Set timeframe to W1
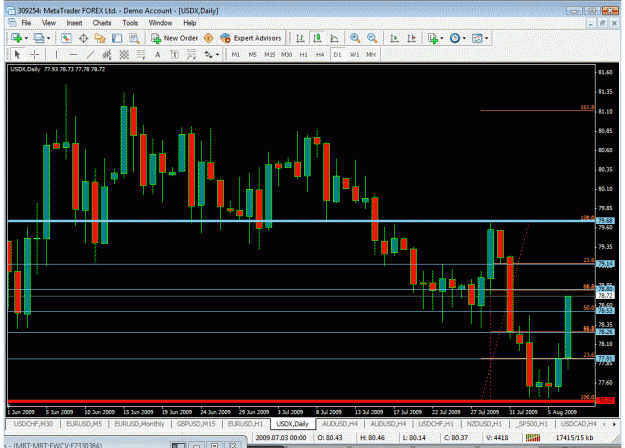The image size is (625, 448). pyautogui.click(x=354, y=55)
